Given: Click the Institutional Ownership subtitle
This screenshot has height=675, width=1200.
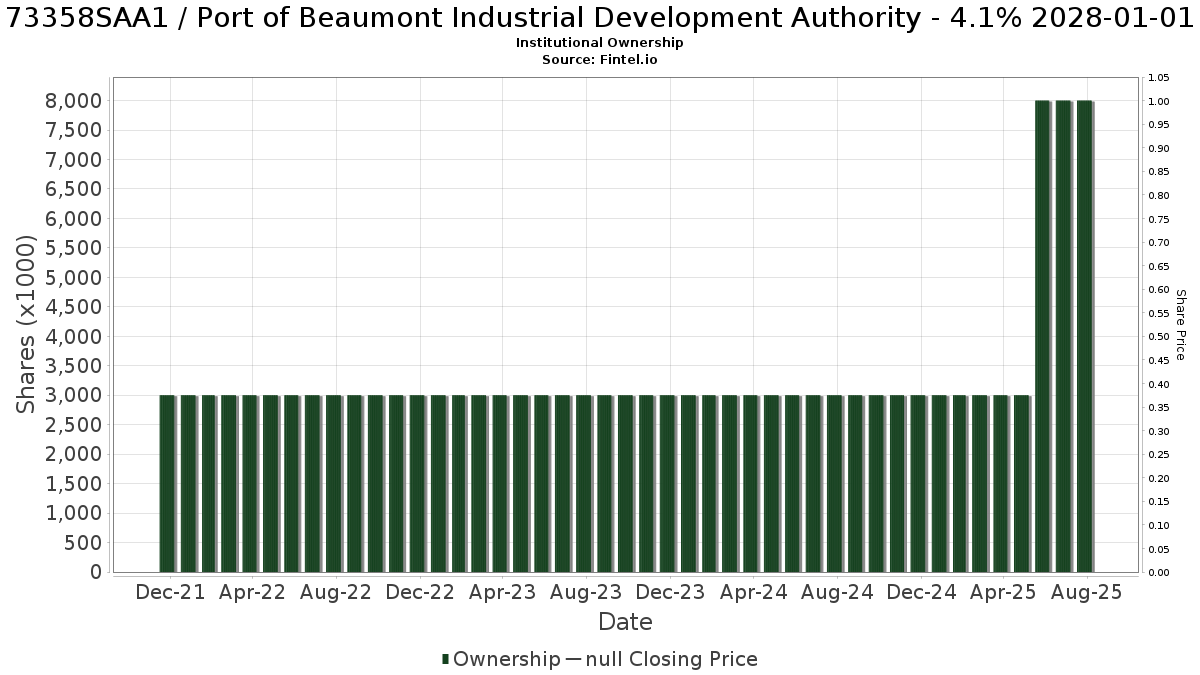Looking at the screenshot, I should point(600,43).
